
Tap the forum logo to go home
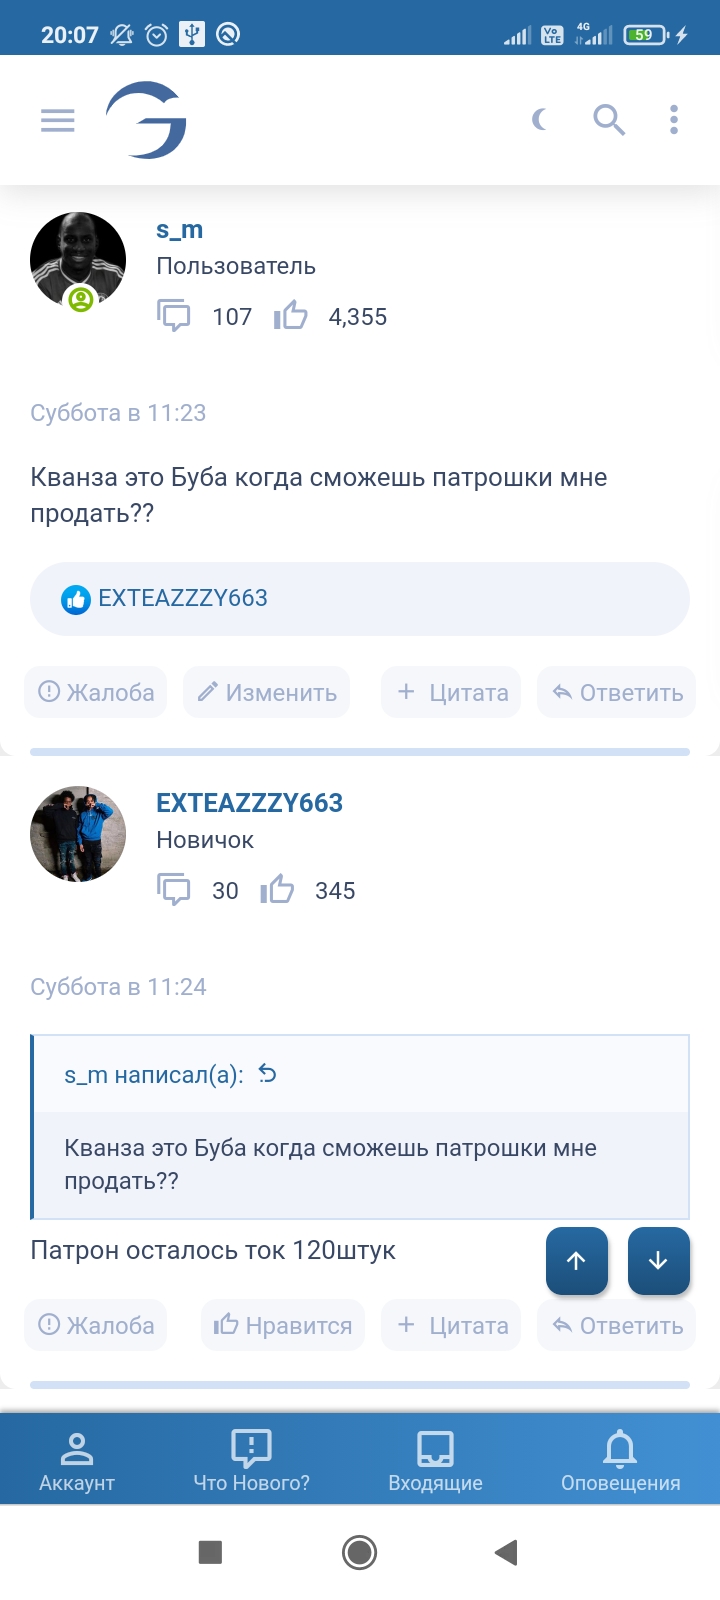coord(147,121)
